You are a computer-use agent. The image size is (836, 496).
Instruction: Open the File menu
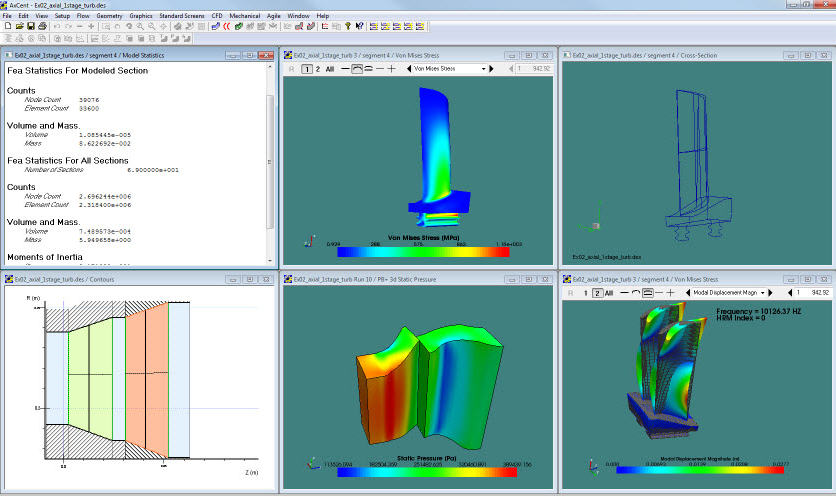[7, 16]
